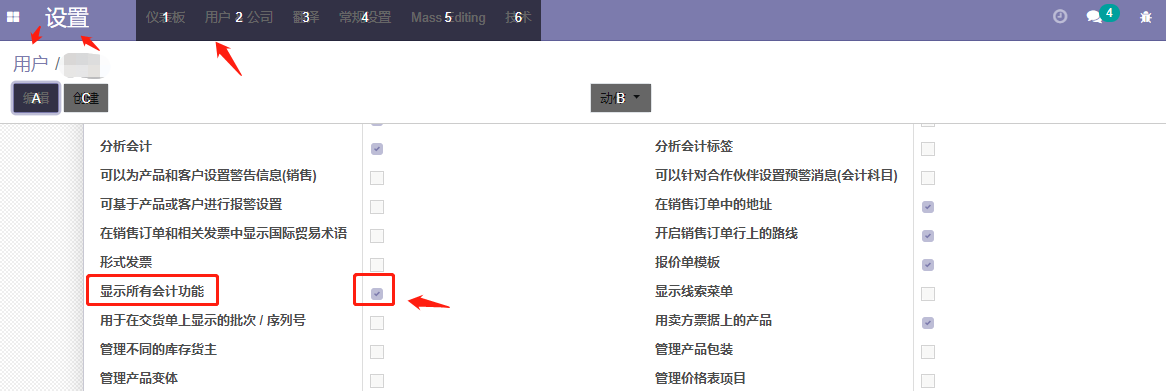Toggle the 管理产品包装 checkbox
The height and width of the screenshot is (391, 1166).
click(927, 352)
